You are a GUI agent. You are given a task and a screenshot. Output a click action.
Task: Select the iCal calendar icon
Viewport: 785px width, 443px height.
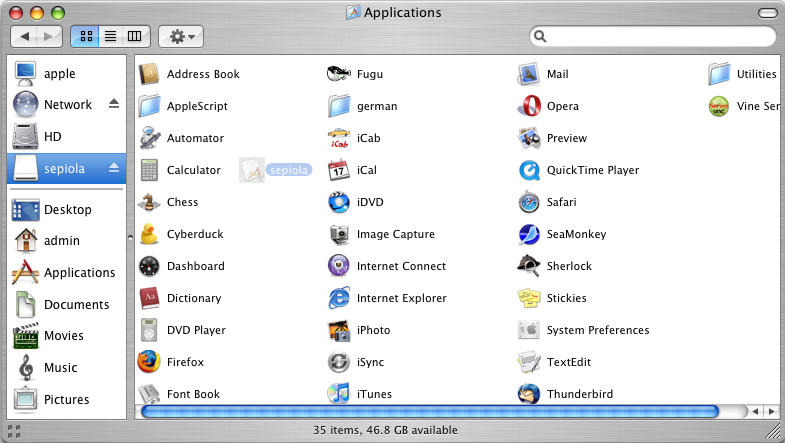[x=339, y=170]
